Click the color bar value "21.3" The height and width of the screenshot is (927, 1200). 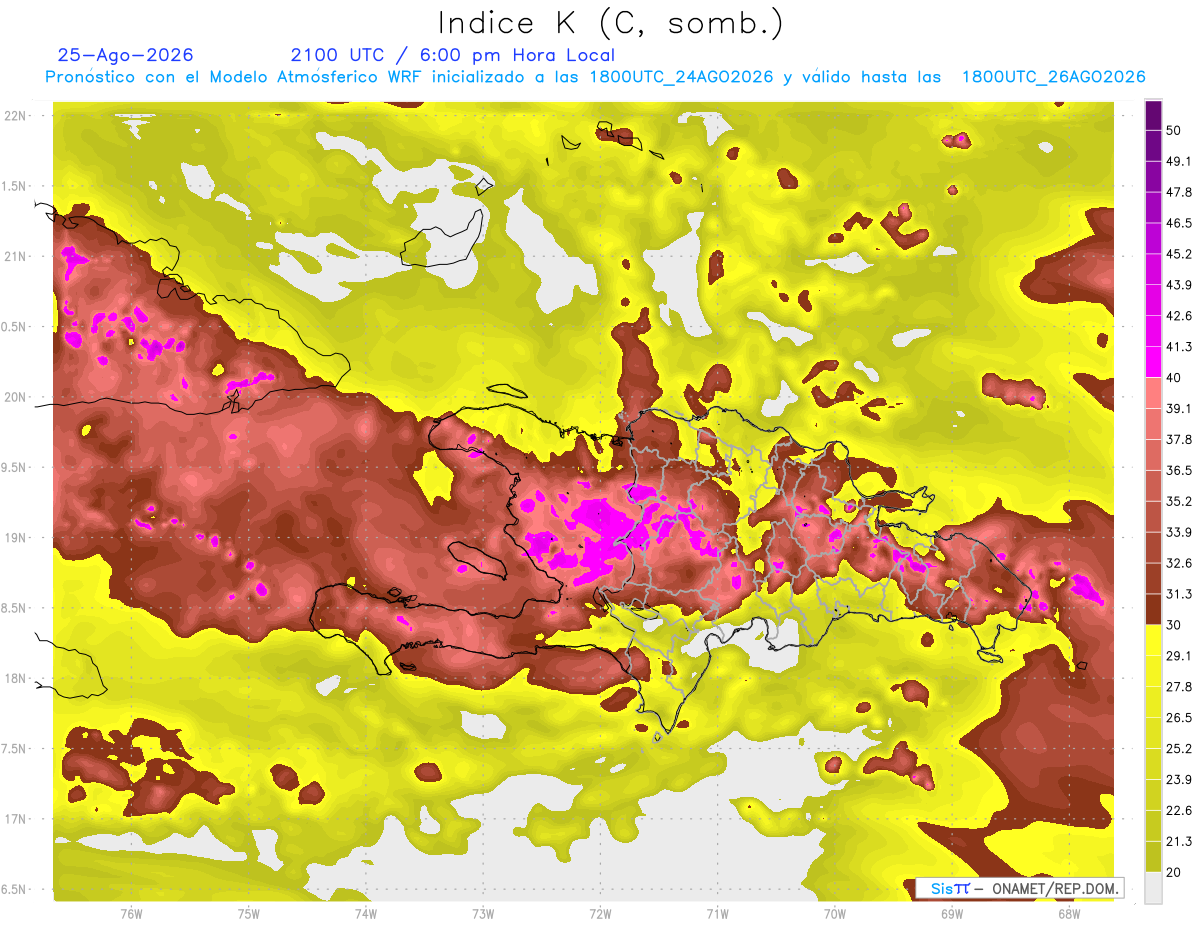point(1179,841)
